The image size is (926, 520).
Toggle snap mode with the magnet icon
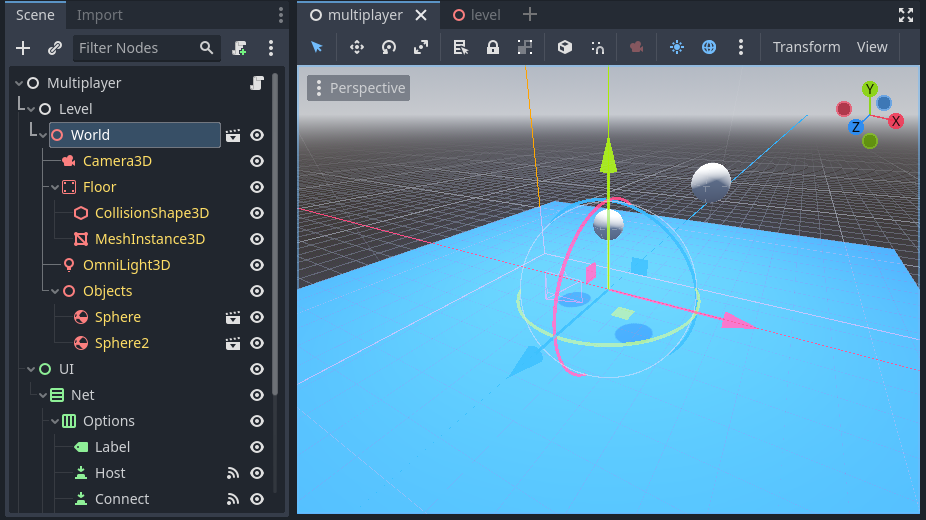[x=597, y=47]
